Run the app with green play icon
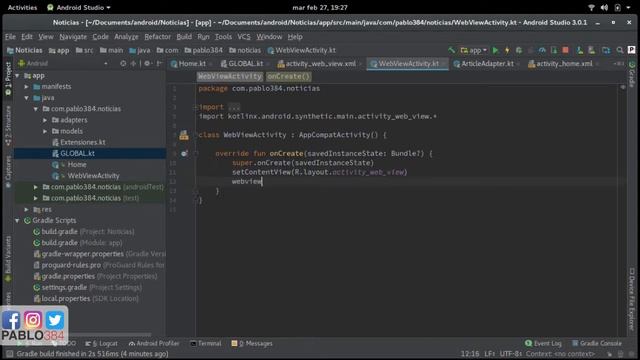Viewport: 640px width, 360px height. 495,50
